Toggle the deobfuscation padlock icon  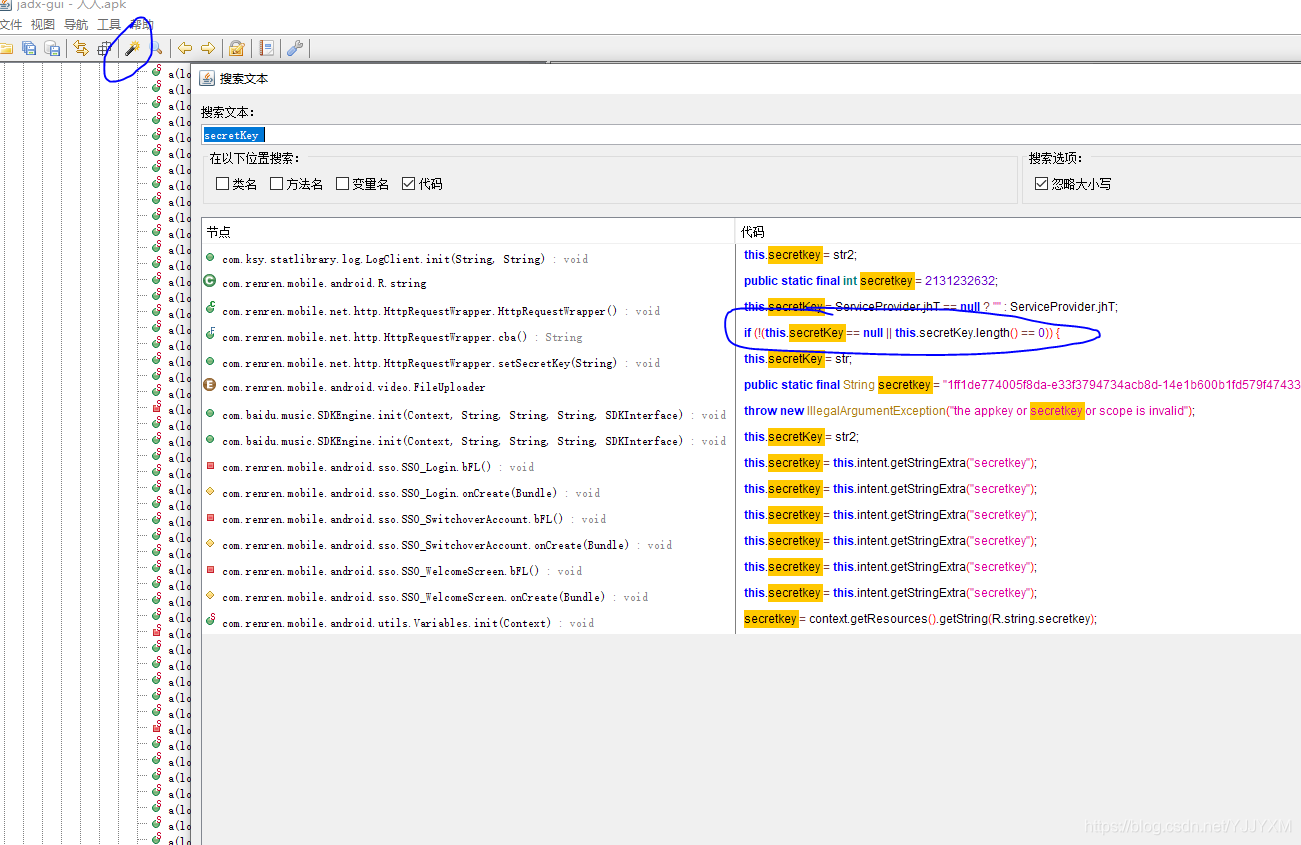click(237, 48)
